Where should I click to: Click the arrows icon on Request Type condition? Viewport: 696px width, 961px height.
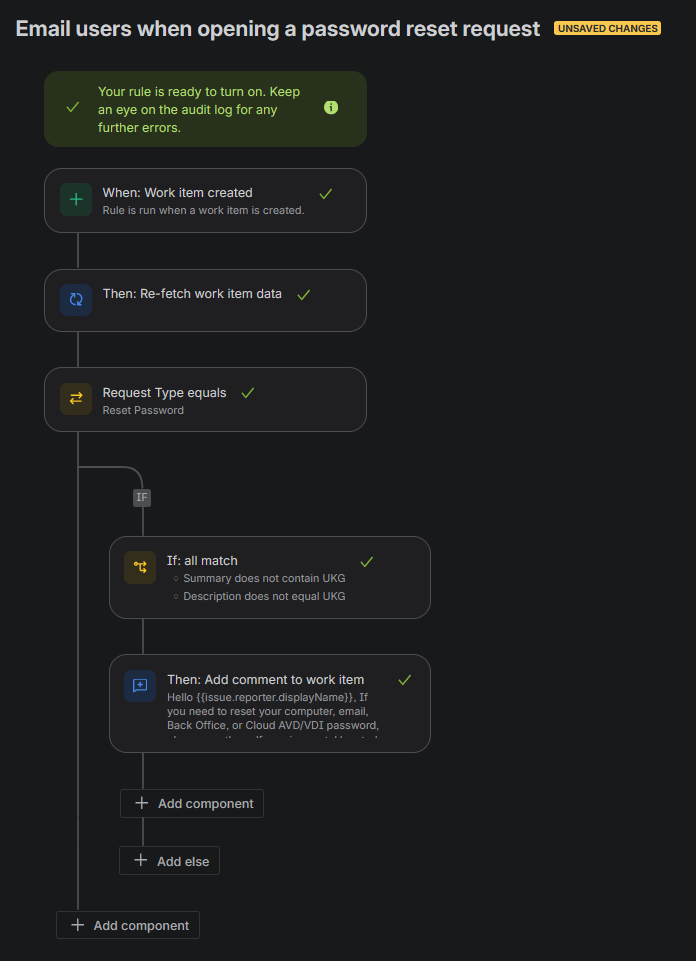click(x=75, y=398)
